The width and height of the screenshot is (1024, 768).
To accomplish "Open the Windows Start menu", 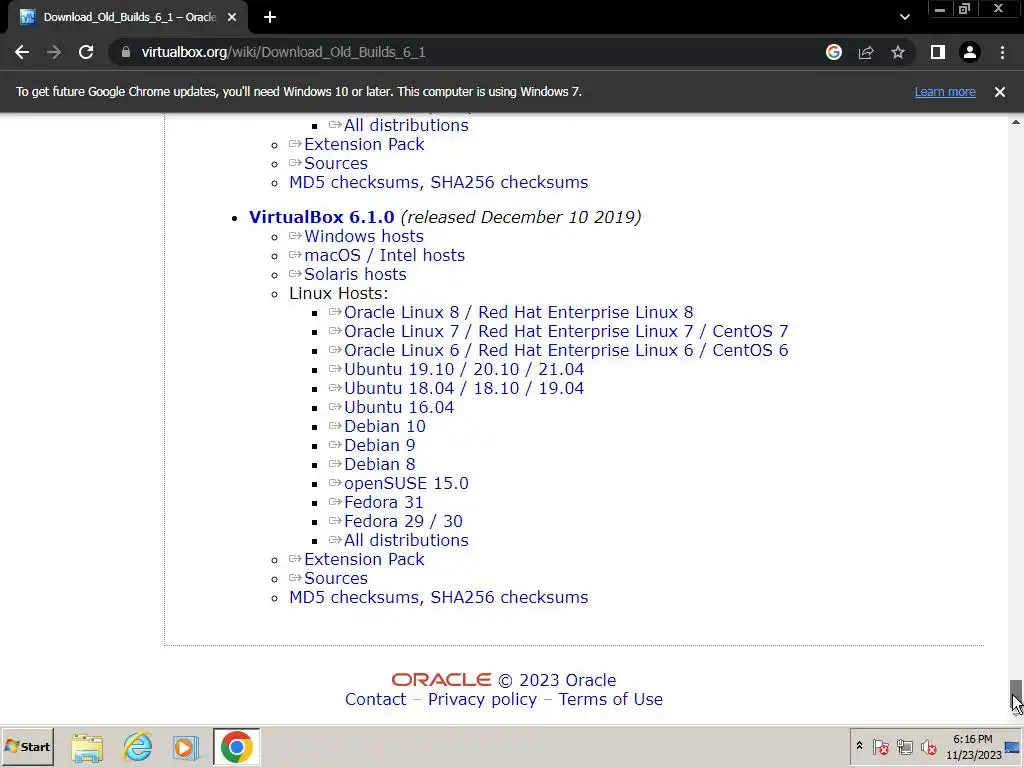I will click(27, 746).
